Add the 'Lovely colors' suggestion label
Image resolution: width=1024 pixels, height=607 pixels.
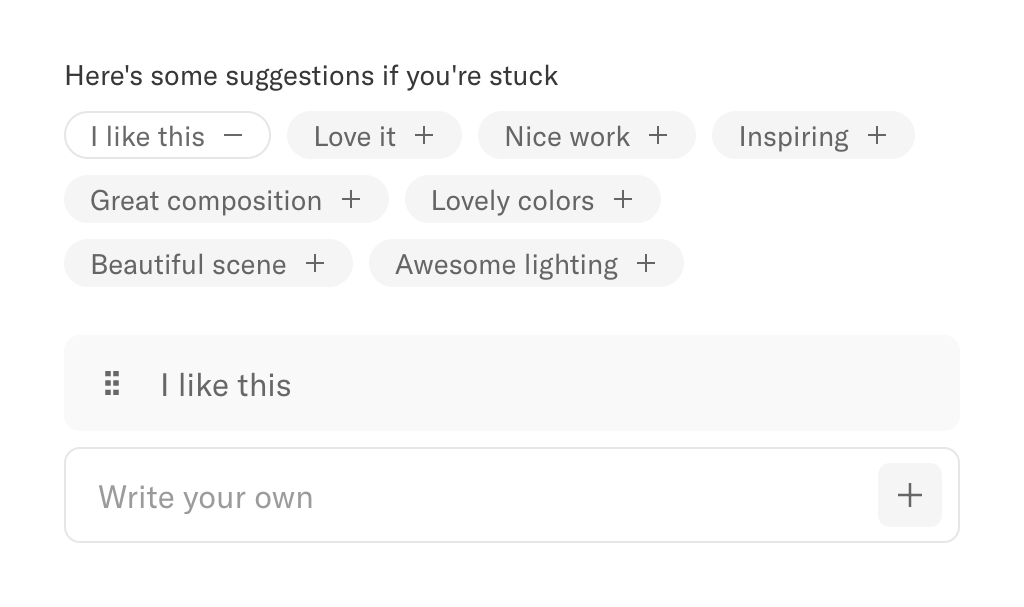coord(512,200)
